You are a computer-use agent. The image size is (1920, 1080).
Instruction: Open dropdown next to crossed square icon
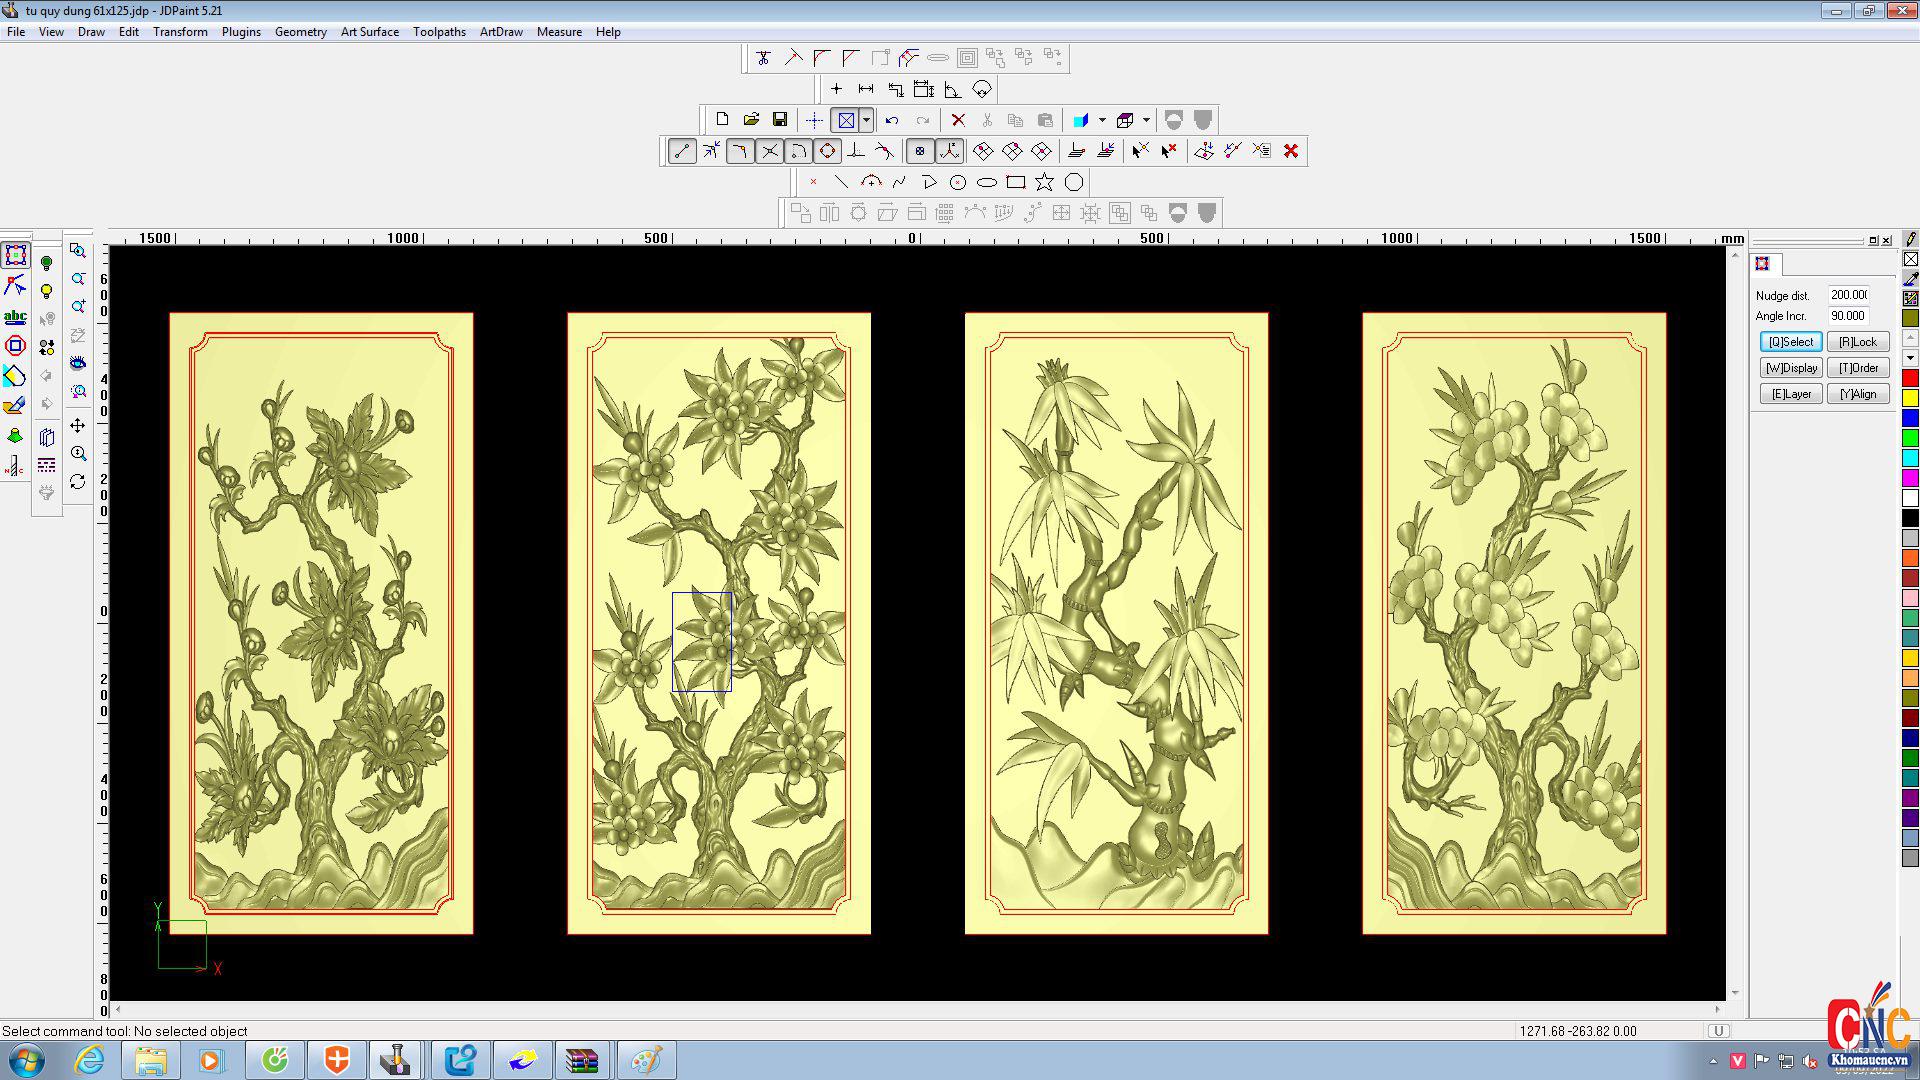(866, 120)
